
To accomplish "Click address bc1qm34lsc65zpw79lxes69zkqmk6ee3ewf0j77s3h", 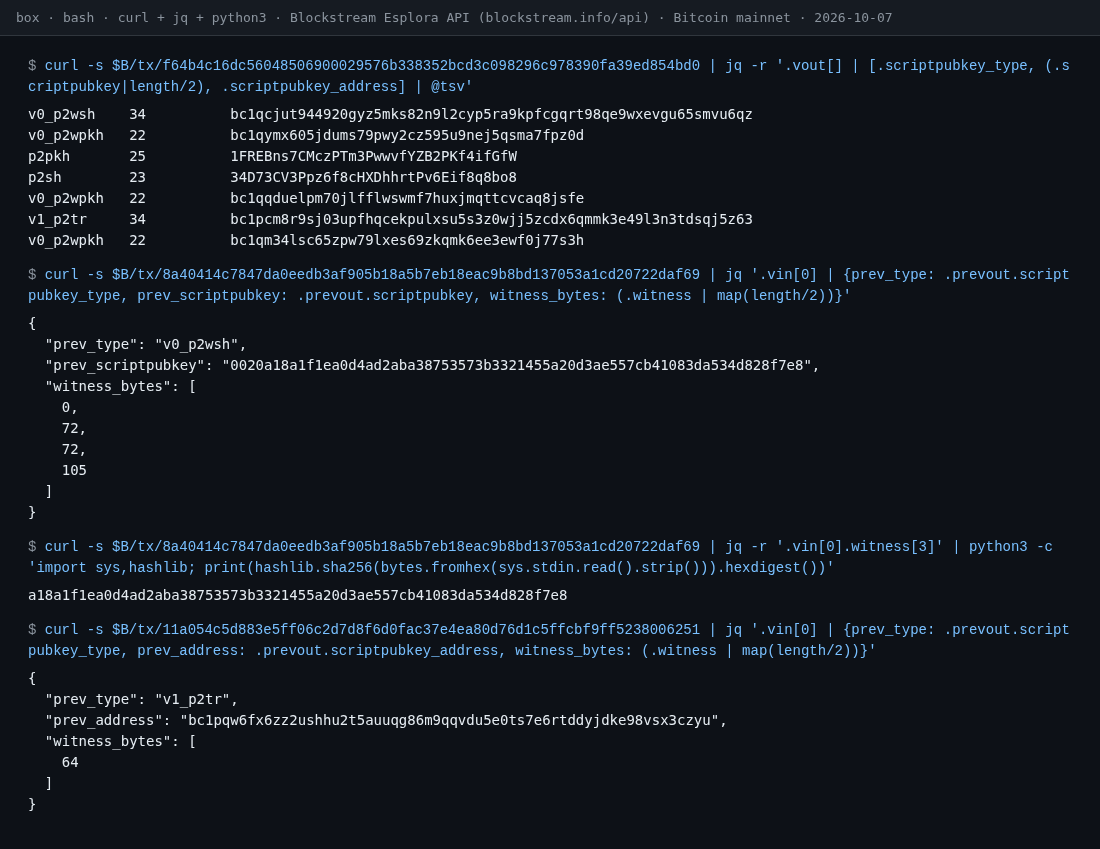I will coord(407,241).
